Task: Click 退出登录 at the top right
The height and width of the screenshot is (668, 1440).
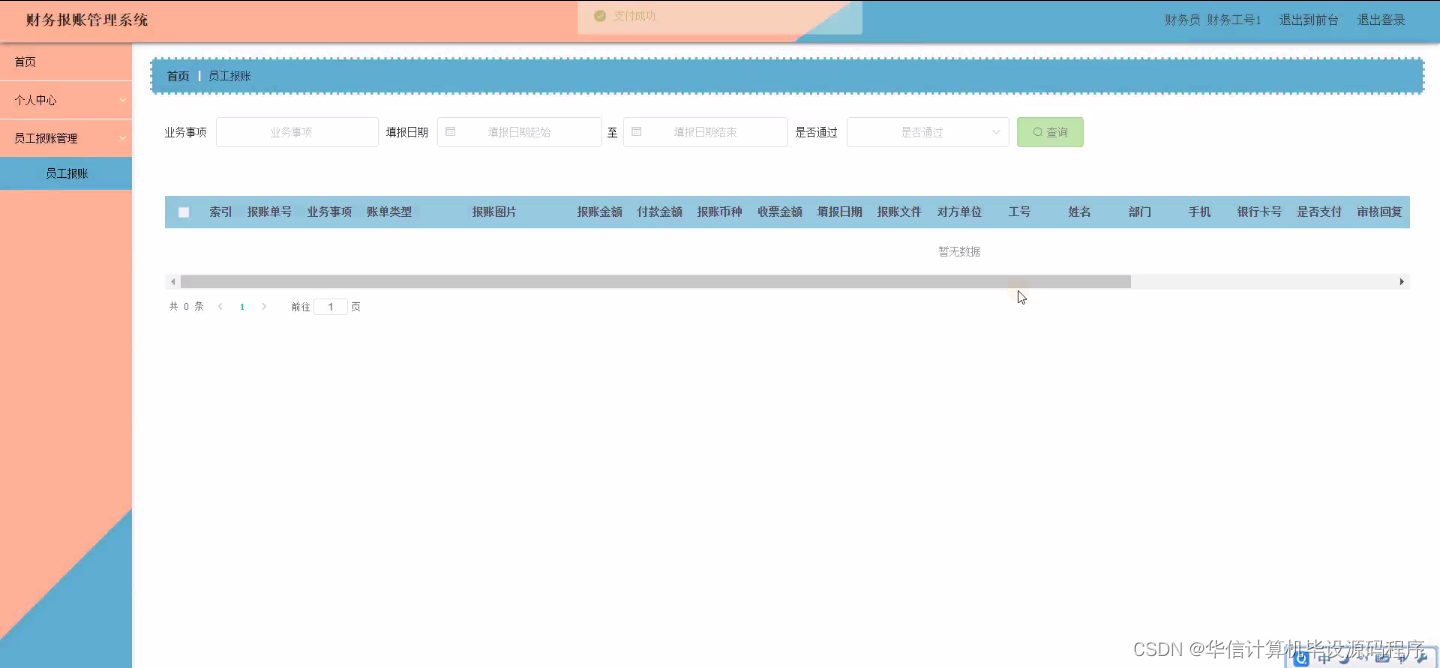Action: point(1381,18)
